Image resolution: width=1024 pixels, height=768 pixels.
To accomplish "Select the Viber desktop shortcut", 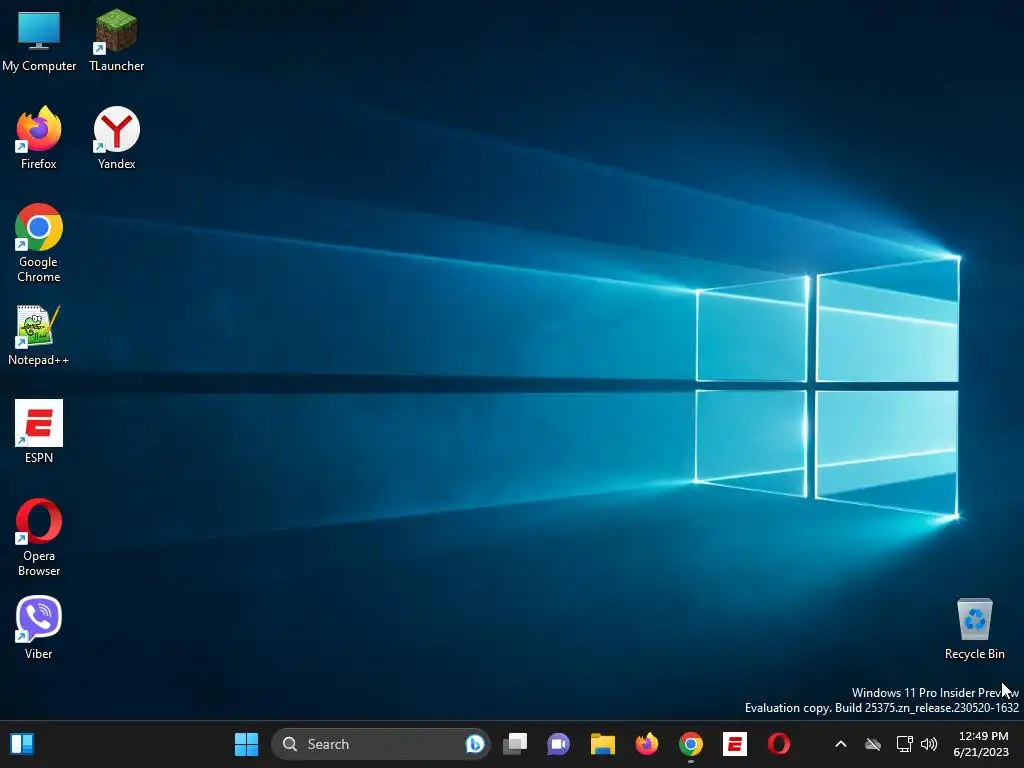I will click(39, 628).
